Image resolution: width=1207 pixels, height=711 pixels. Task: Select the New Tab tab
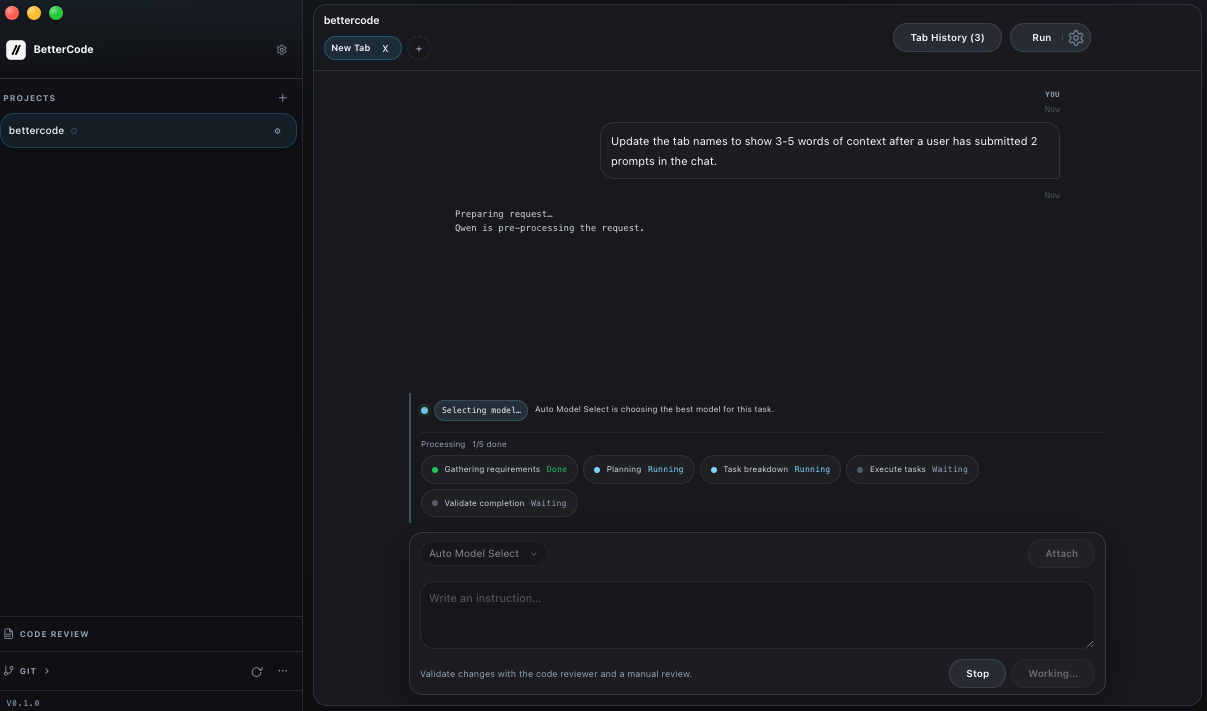[350, 47]
